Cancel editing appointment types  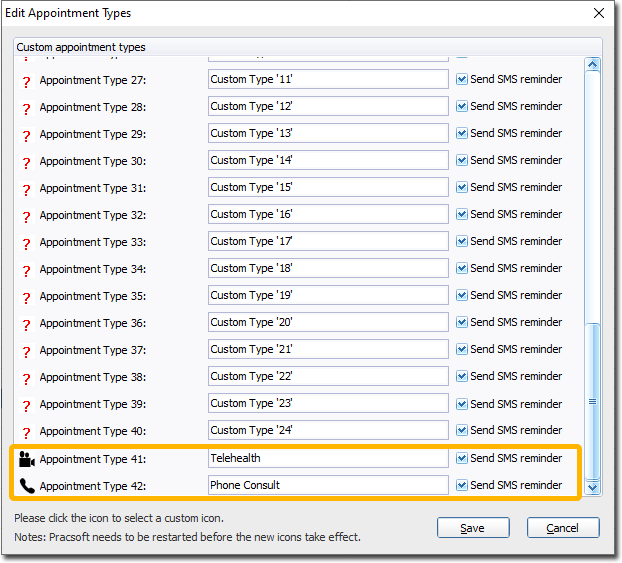tap(563, 528)
